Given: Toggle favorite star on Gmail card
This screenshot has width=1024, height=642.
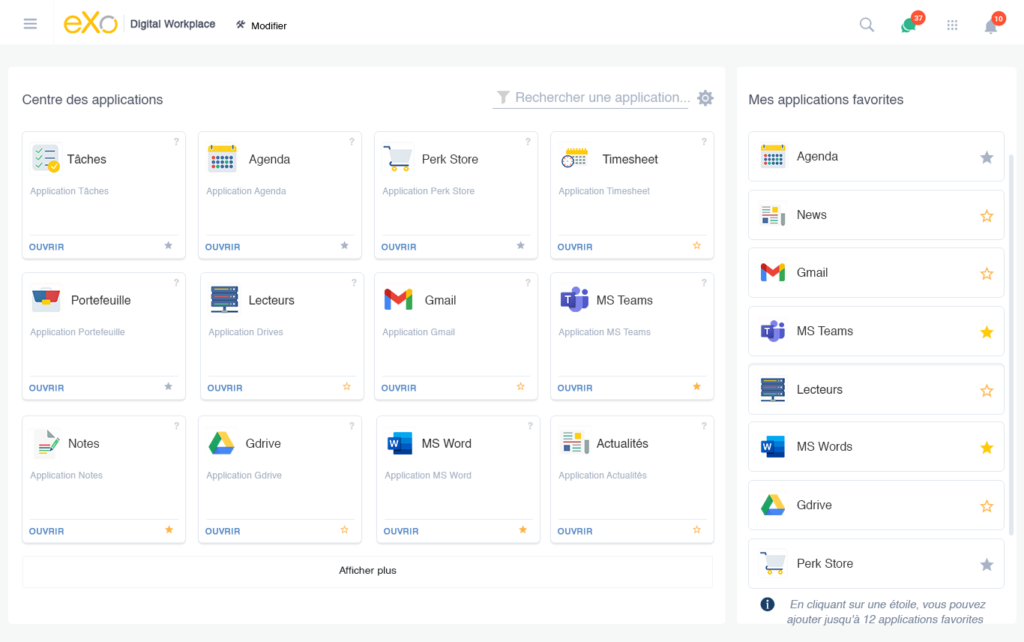Looking at the screenshot, I should [520, 387].
